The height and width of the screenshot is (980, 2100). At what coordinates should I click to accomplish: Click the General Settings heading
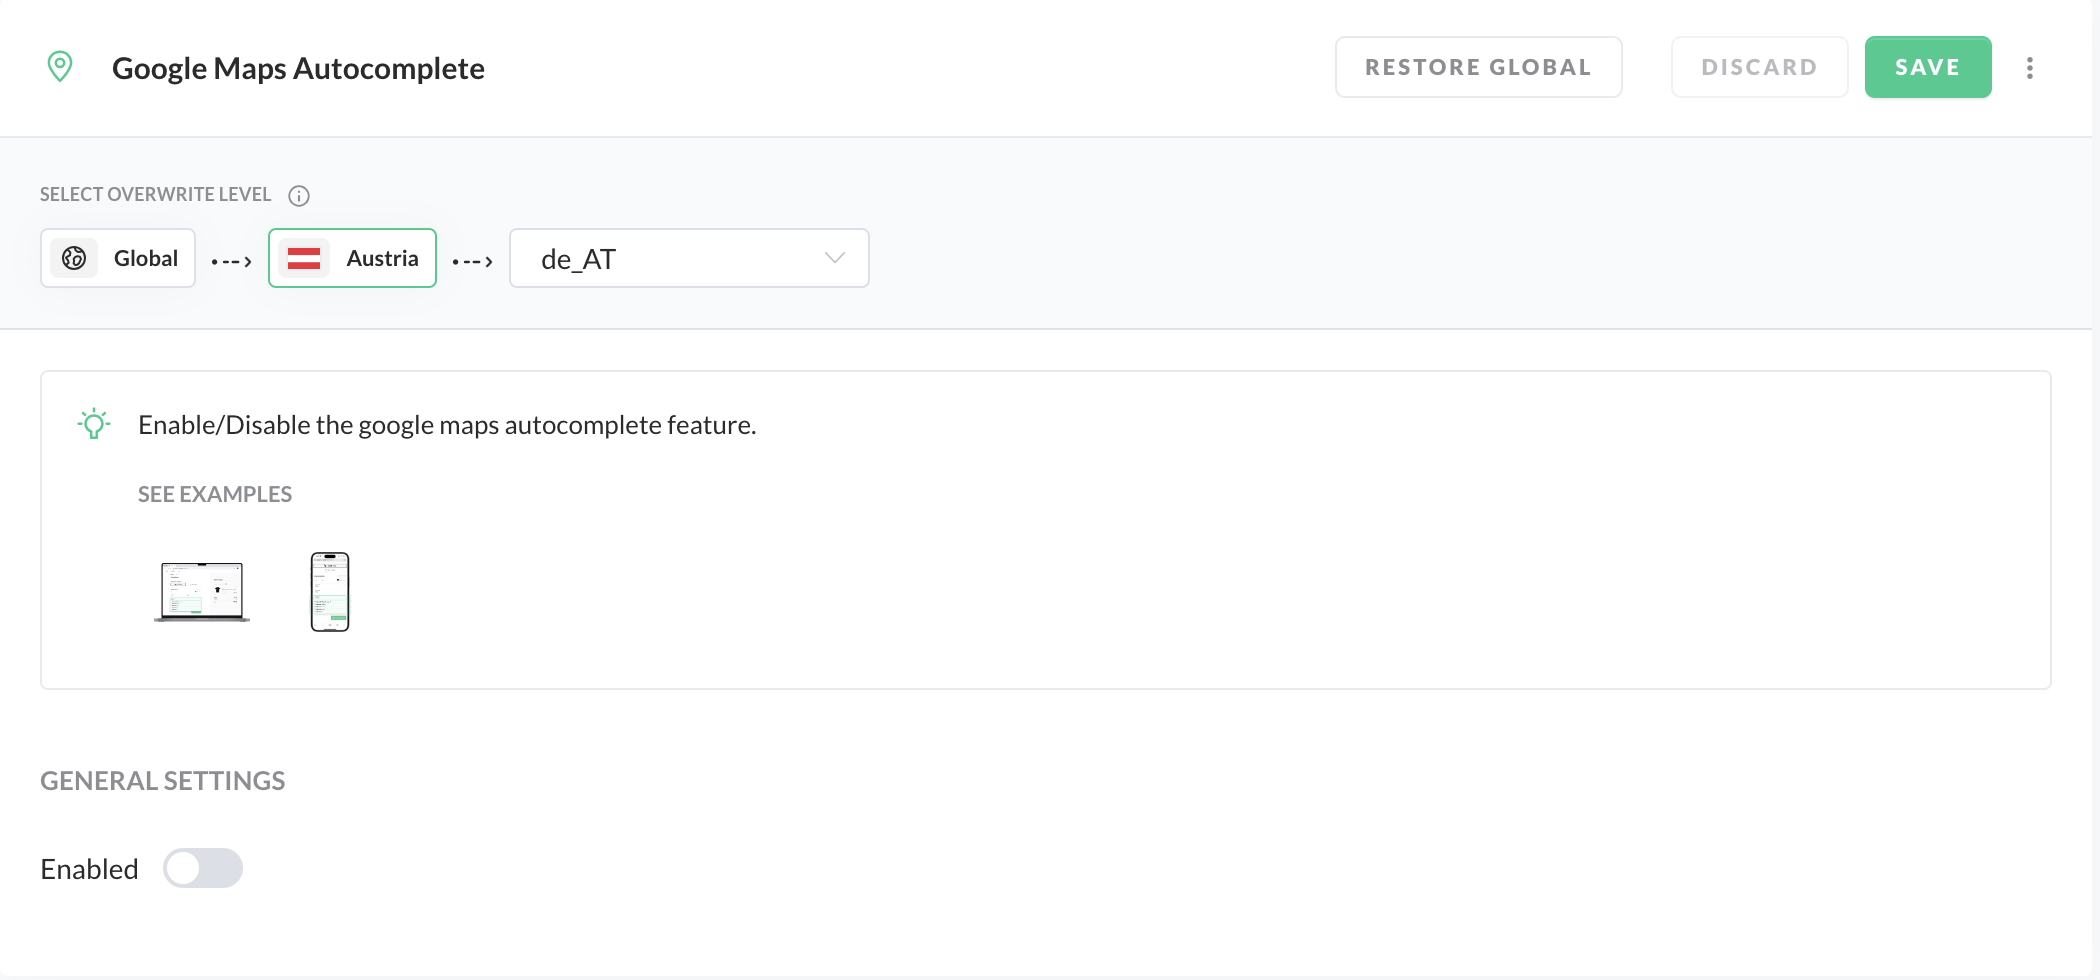point(163,781)
